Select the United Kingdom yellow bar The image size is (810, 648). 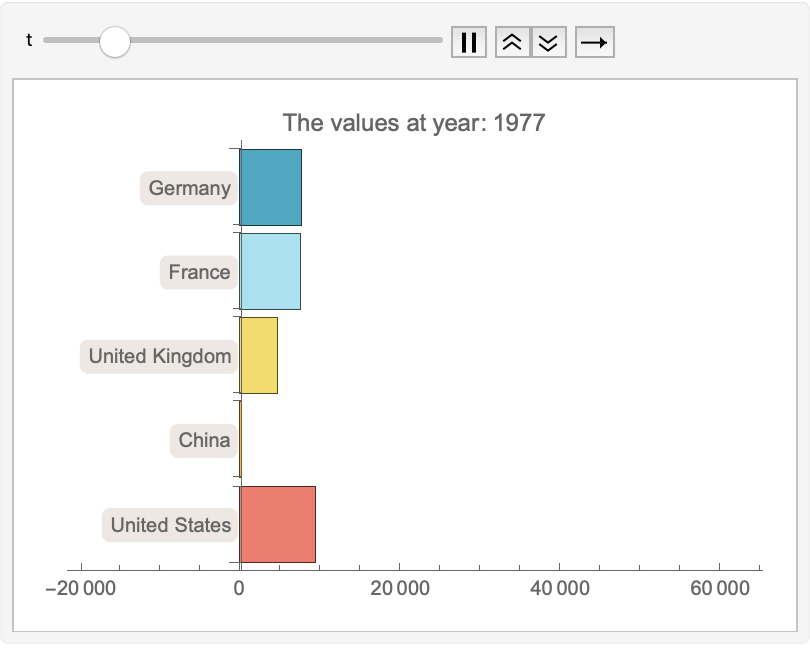point(258,355)
